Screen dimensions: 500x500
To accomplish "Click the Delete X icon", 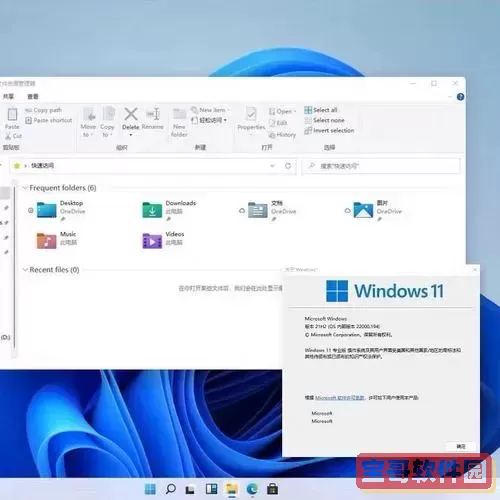I will coord(131,114).
